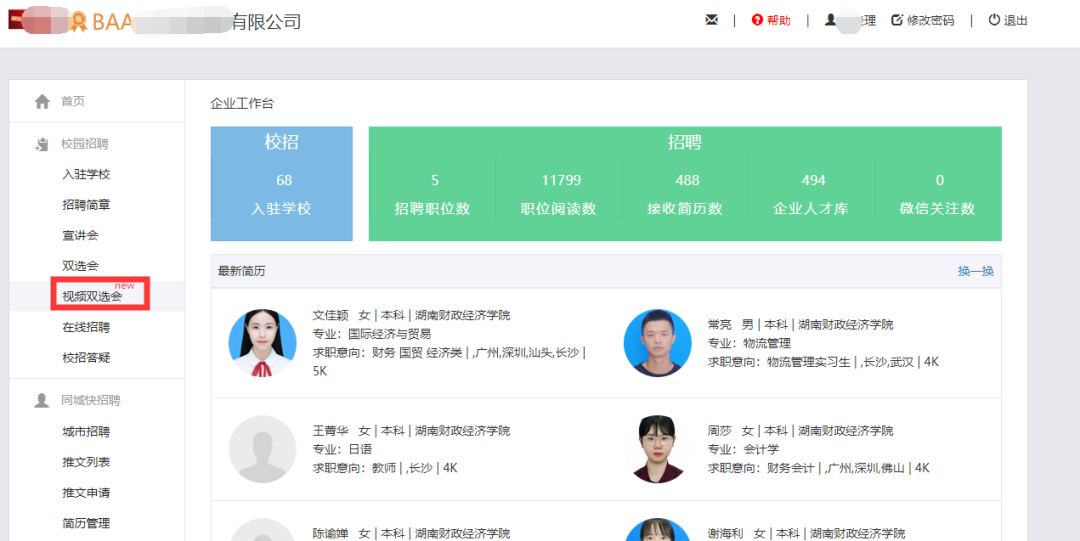Open 招聘简章 sidebar item
The image size is (1080, 541).
click(x=86, y=205)
